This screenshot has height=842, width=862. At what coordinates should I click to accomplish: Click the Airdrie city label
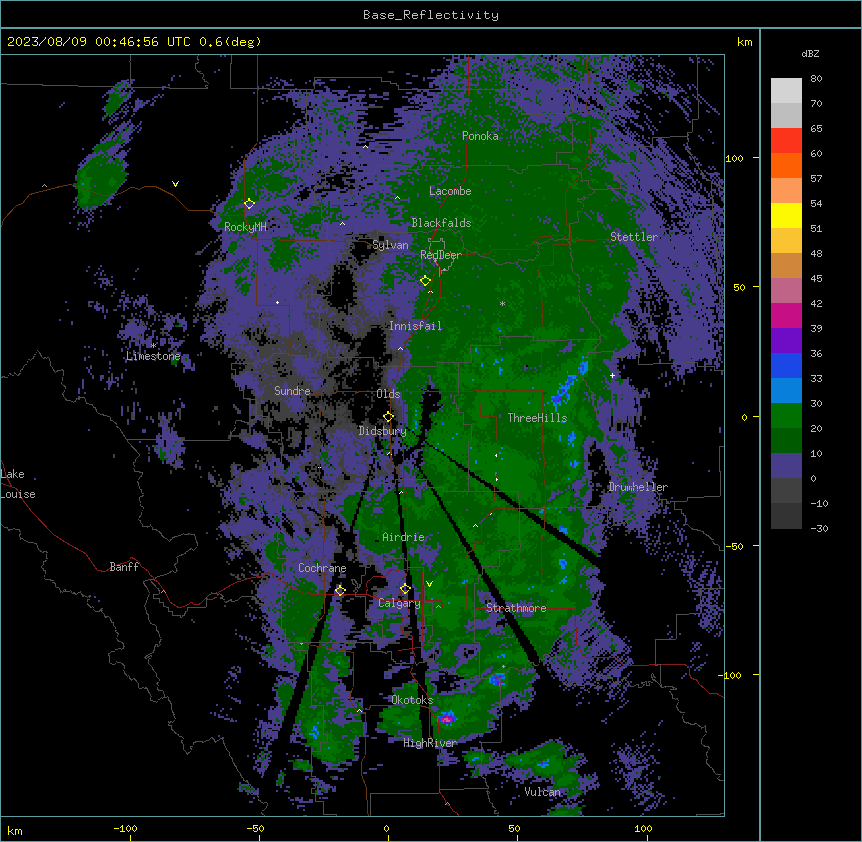point(404,537)
